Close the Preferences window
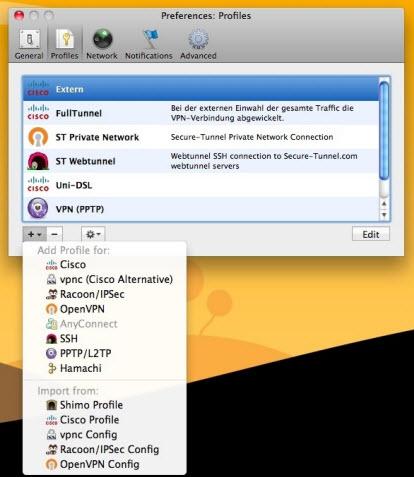414x477 pixels. point(19,15)
